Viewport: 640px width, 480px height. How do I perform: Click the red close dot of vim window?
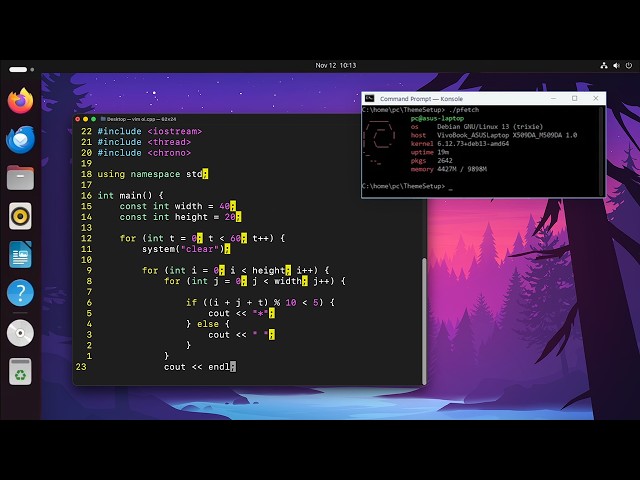[78, 119]
